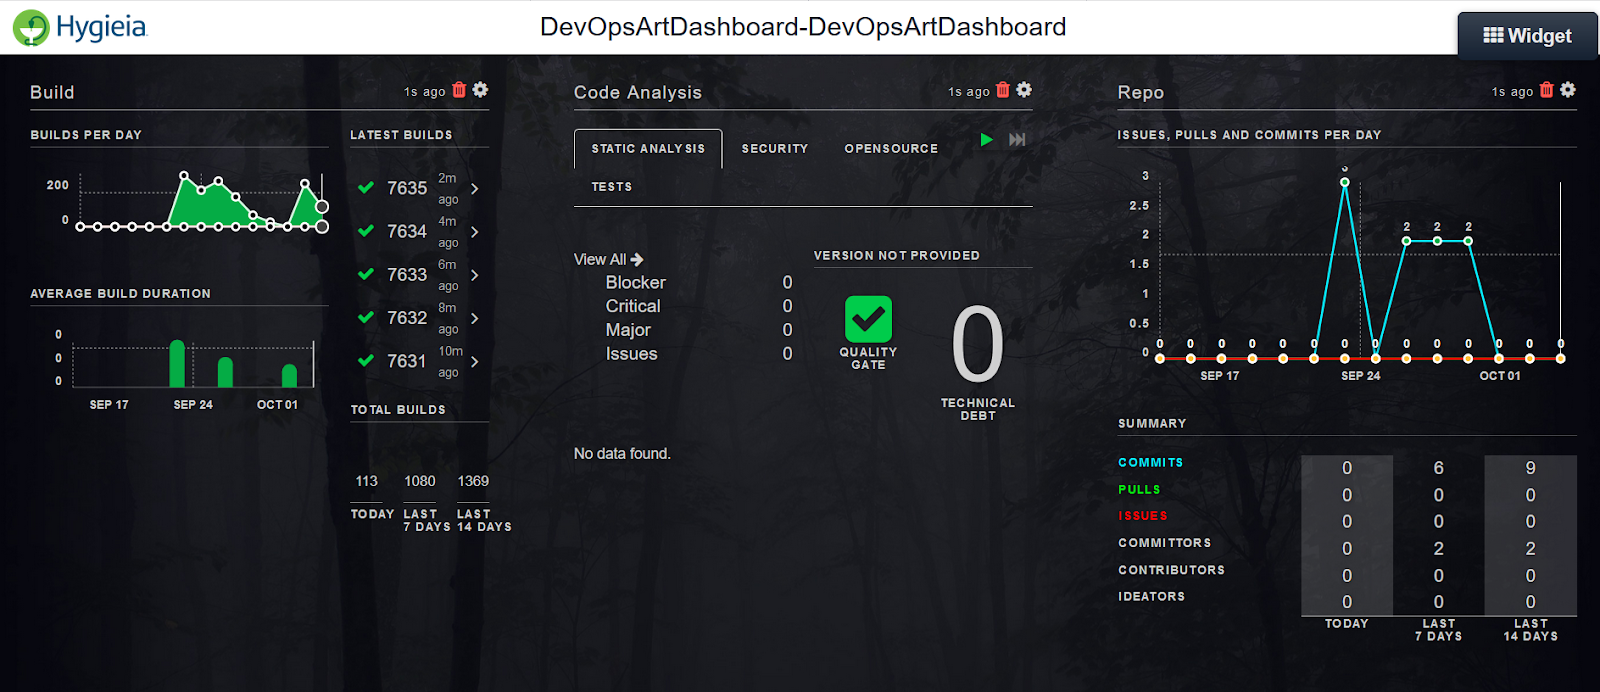
Task: Open Repo widget settings gear
Action: point(1568,90)
